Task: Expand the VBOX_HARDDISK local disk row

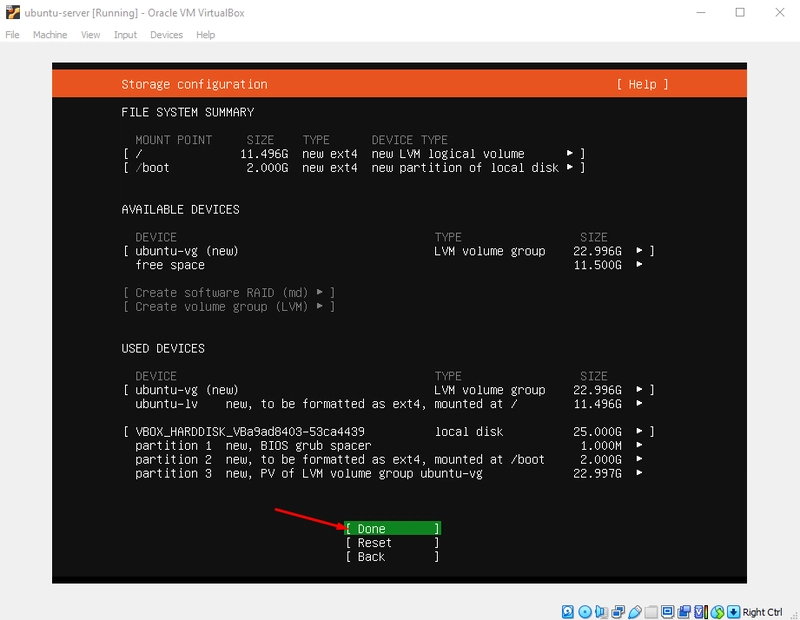Action: point(389,432)
